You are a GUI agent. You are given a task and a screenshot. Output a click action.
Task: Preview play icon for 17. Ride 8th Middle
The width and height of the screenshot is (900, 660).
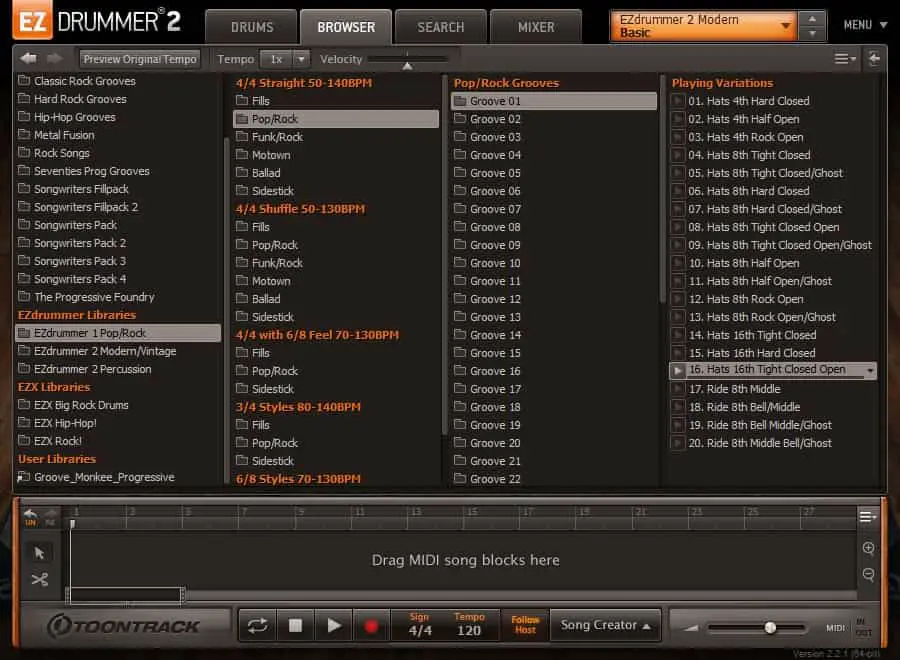point(678,389)
